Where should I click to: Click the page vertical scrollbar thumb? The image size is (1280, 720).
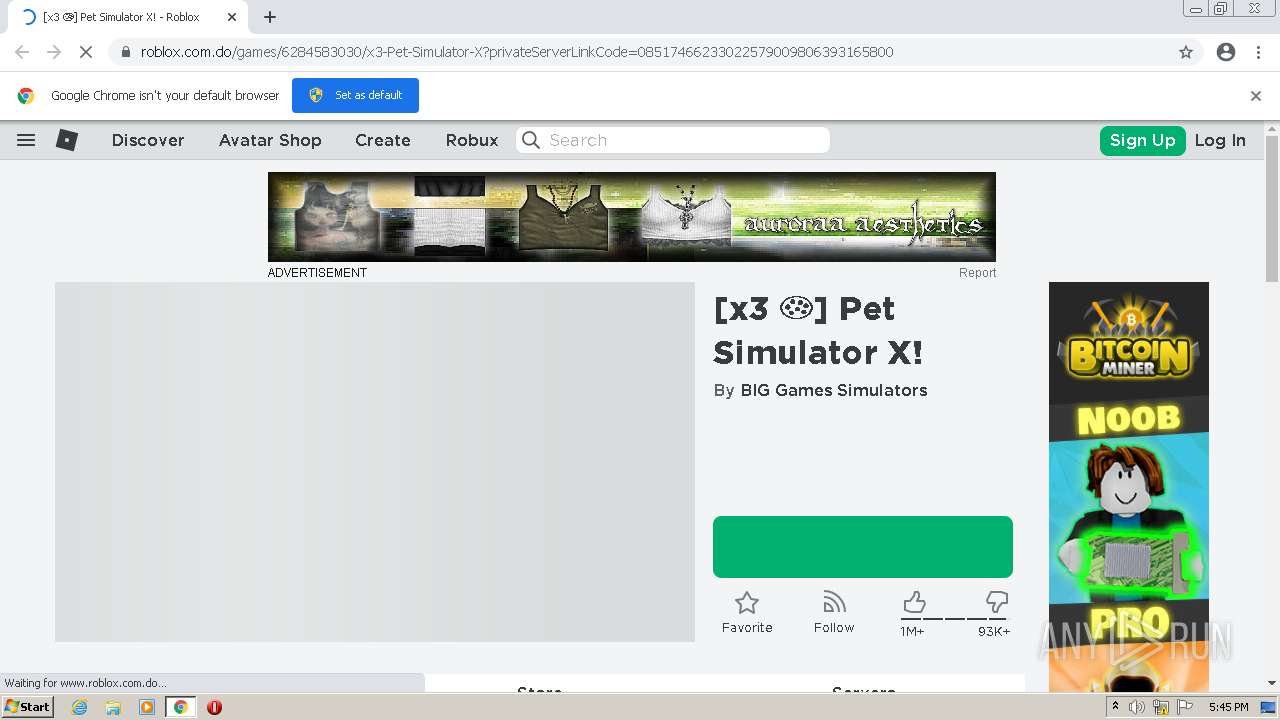1272,210
